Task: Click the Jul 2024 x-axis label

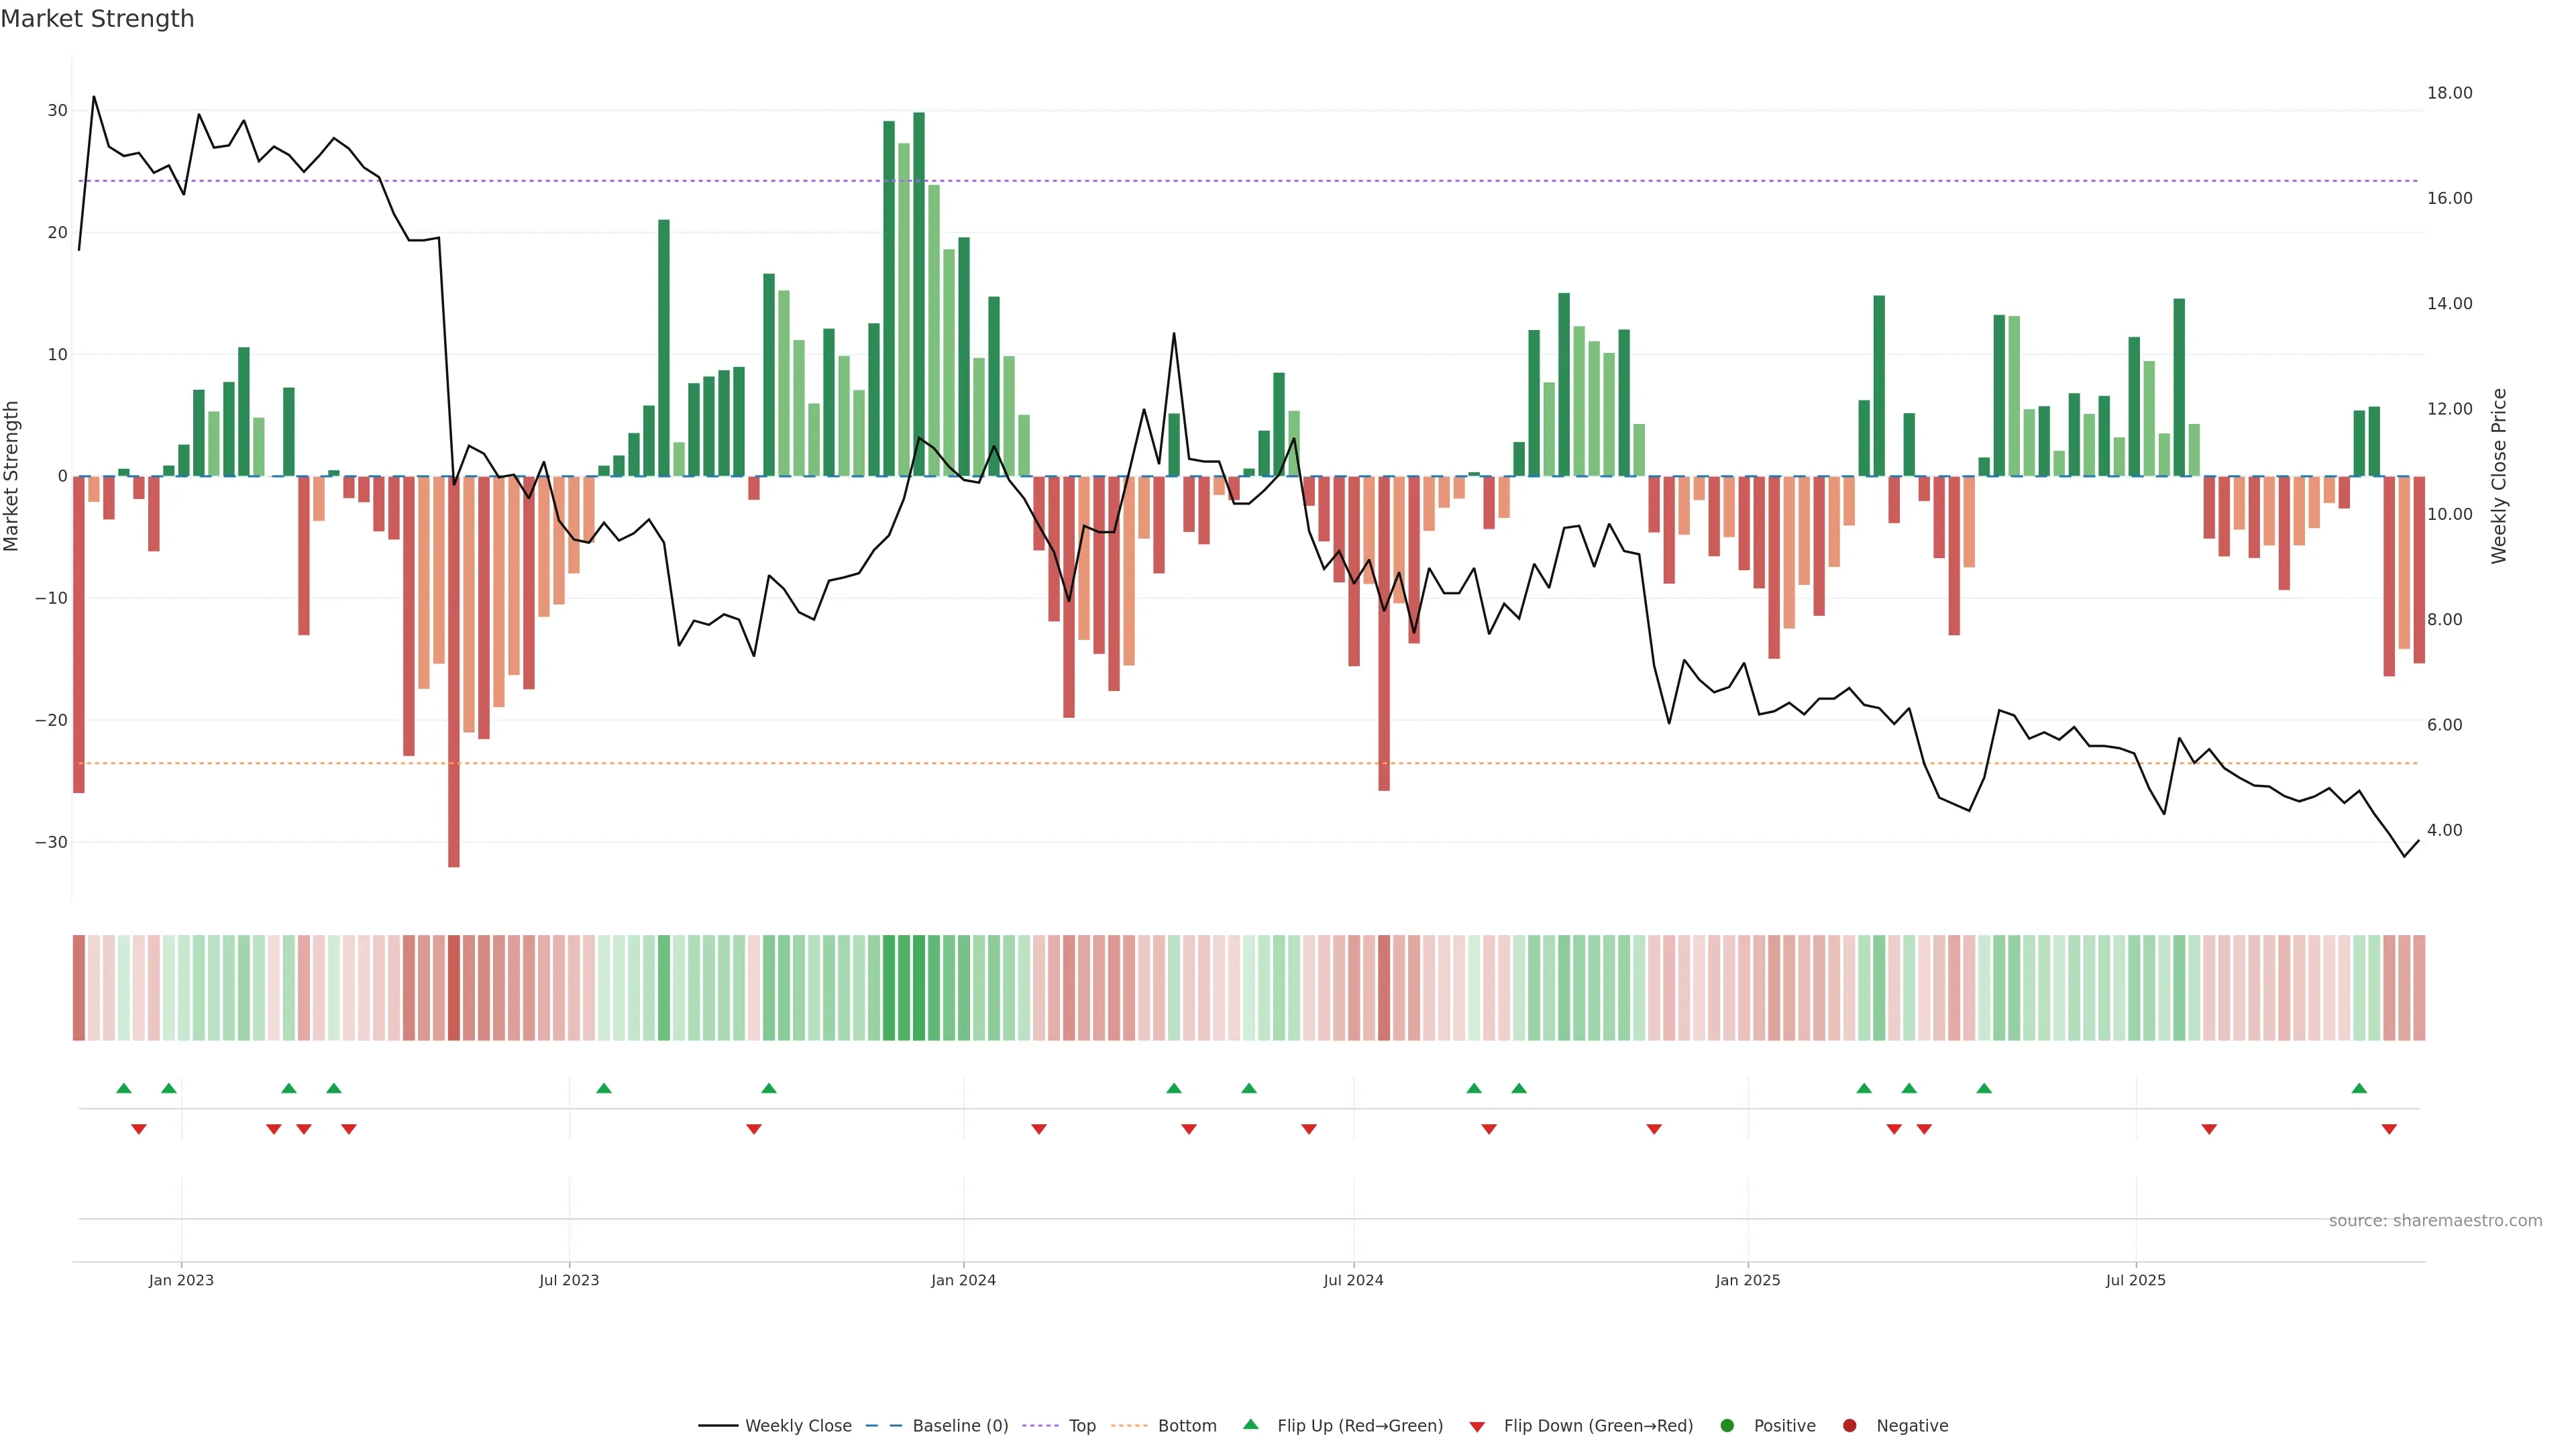Action: 1353,1280
